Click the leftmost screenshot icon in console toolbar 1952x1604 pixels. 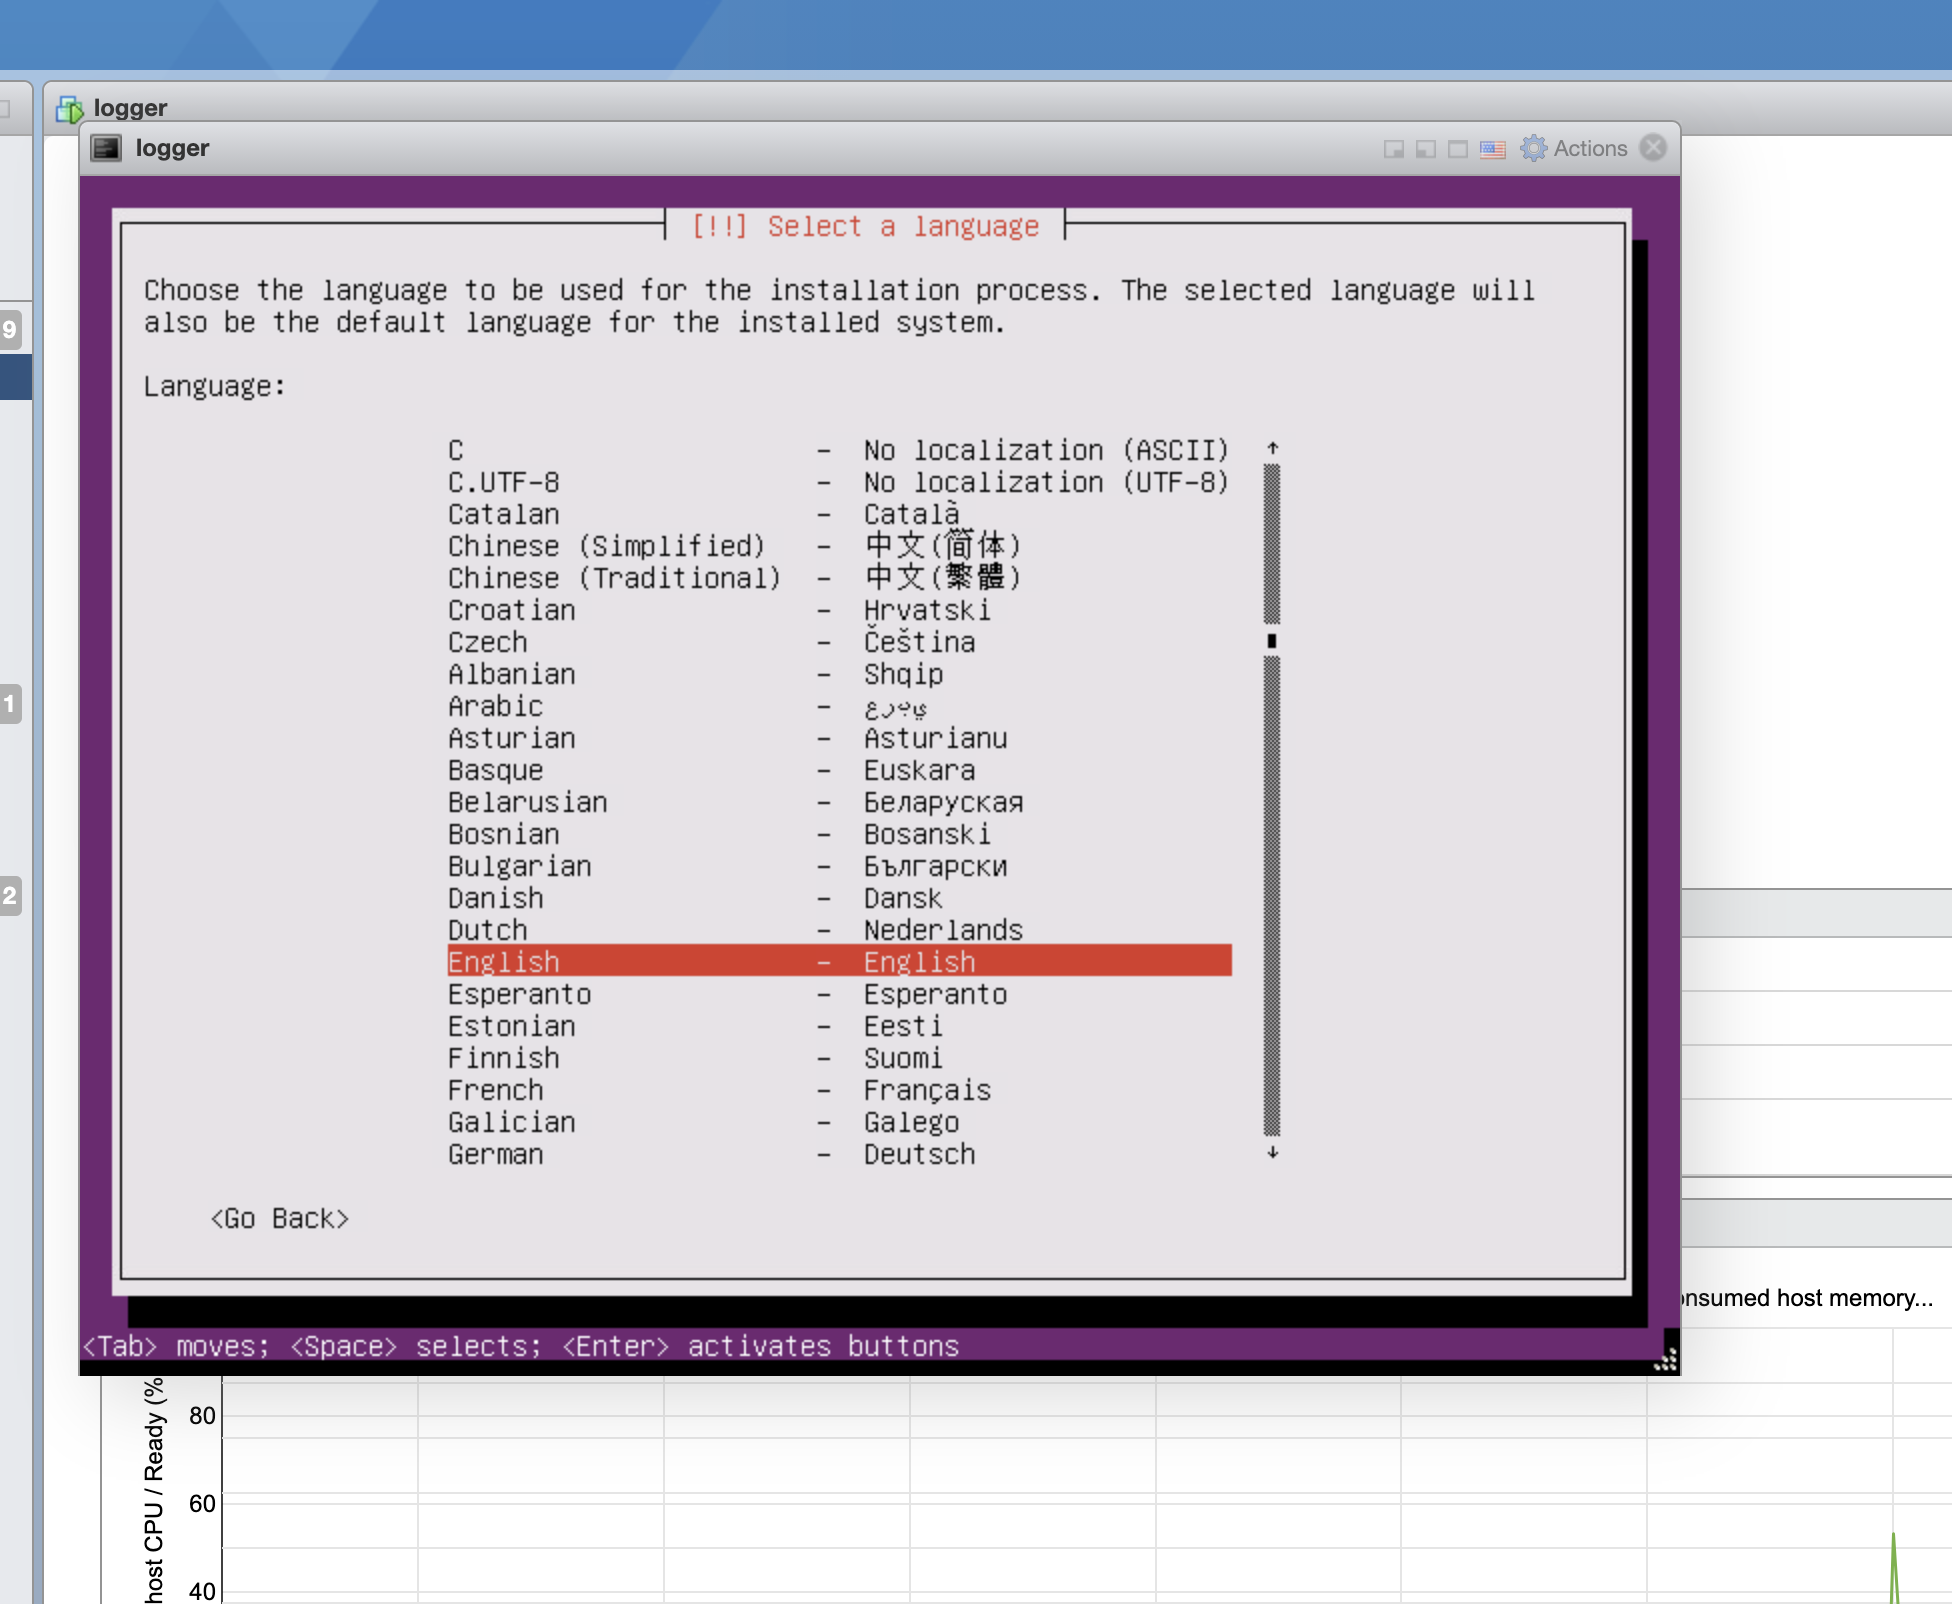pos(1394,148)
